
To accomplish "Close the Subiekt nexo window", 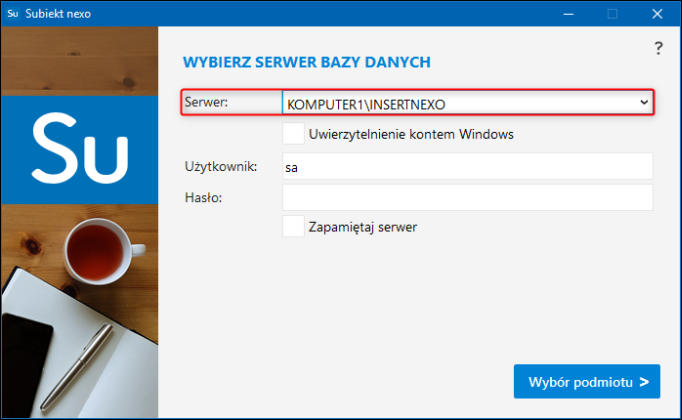I will click(657, 14).
